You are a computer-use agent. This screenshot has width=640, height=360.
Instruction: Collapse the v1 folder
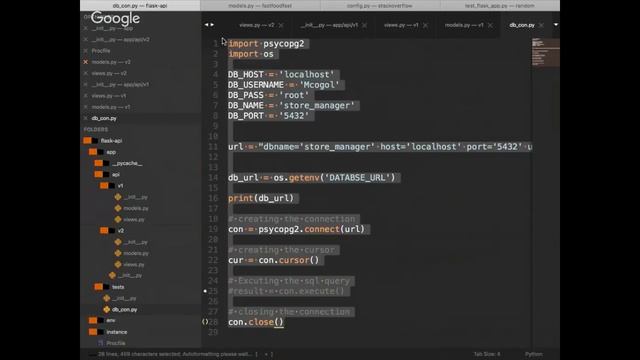(108, 185)
